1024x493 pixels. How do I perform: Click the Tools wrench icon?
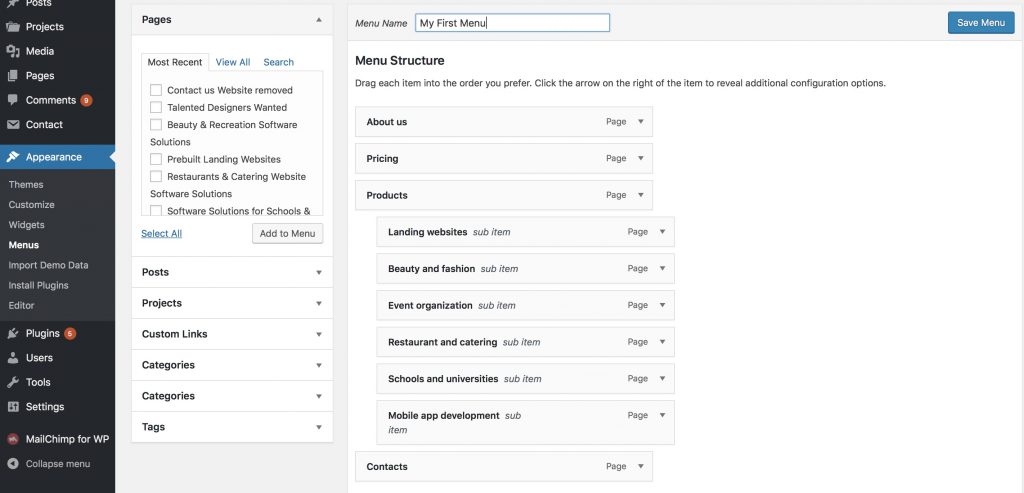pos(13,382)
